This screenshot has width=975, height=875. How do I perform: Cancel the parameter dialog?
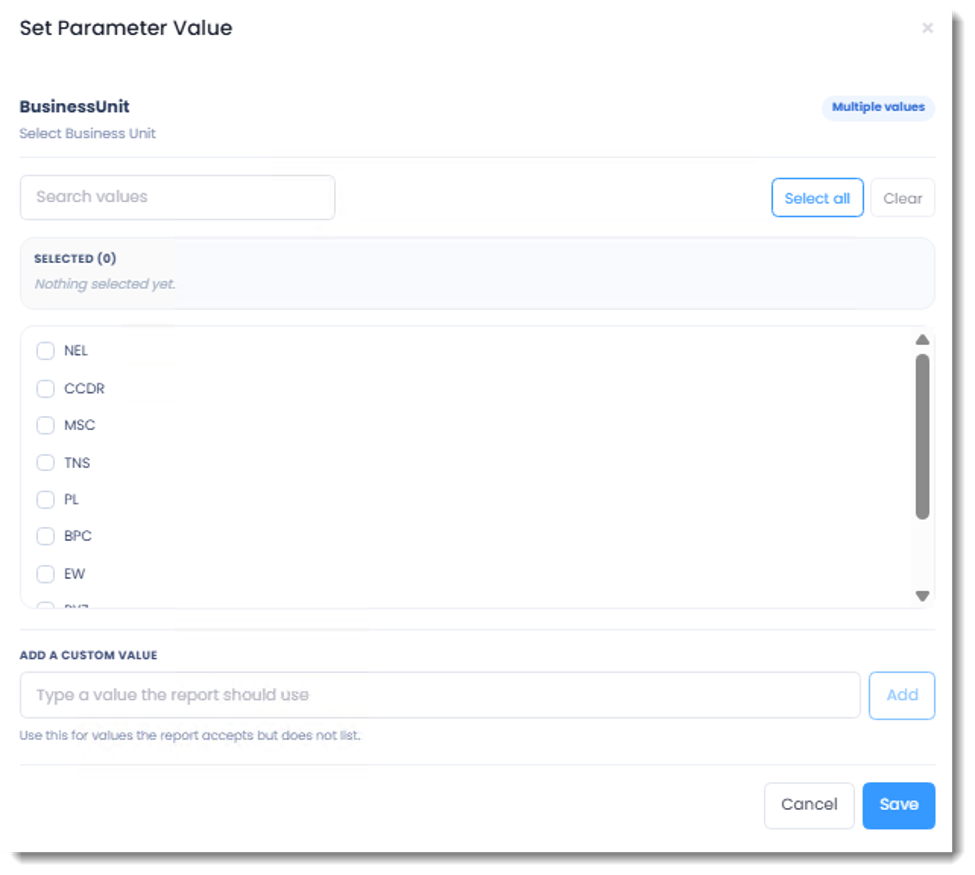[809, 805]
